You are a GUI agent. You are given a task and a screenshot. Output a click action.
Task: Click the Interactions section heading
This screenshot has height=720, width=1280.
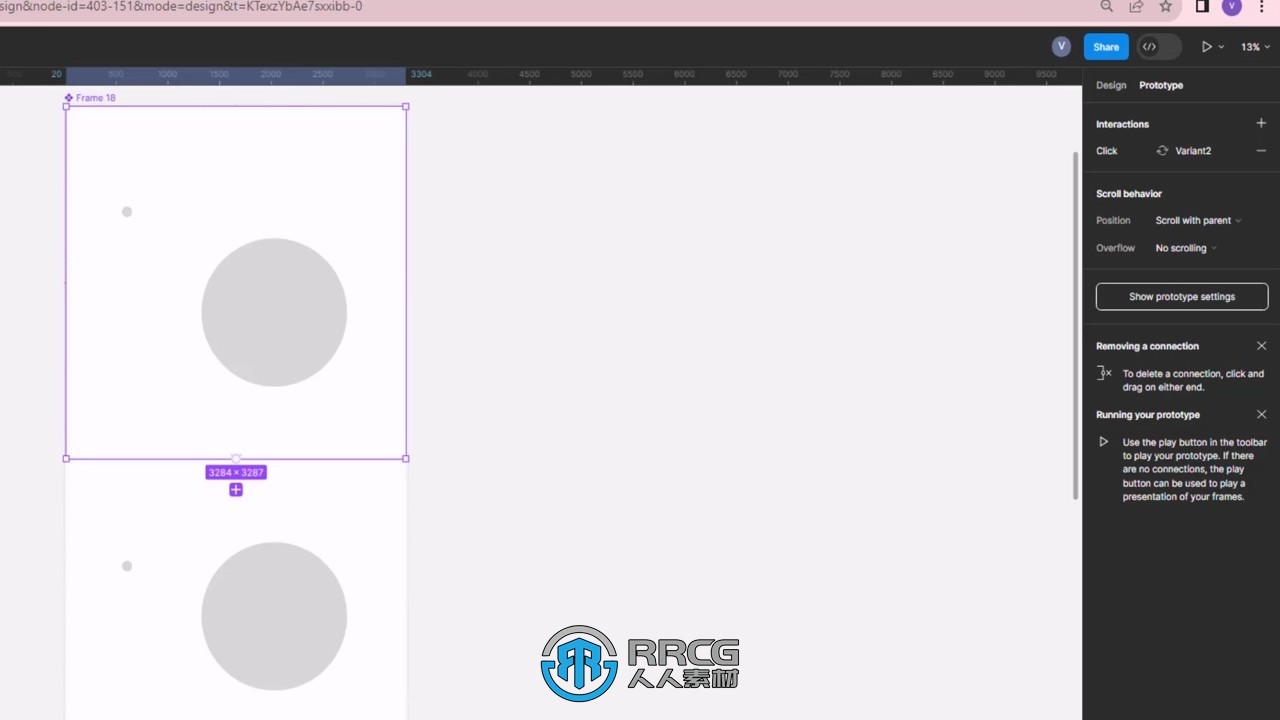coord(1122,124)
